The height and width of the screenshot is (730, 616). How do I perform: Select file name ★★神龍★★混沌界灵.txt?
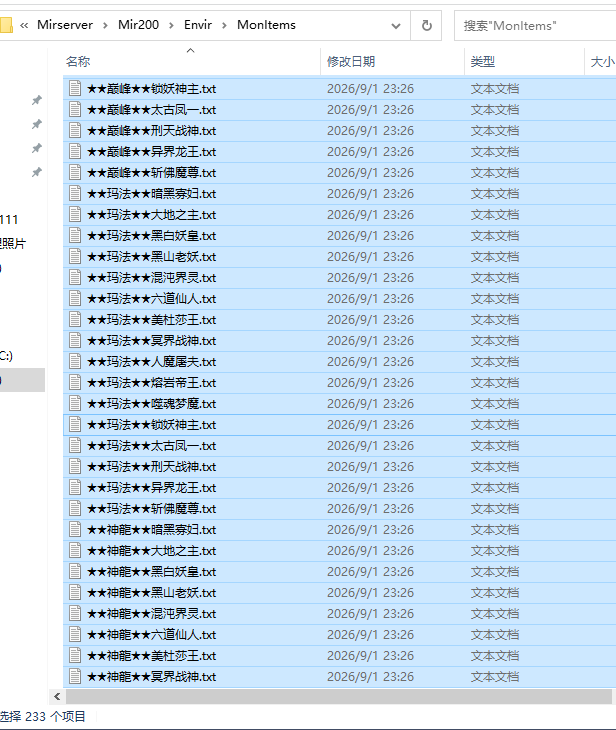point(151,614)
